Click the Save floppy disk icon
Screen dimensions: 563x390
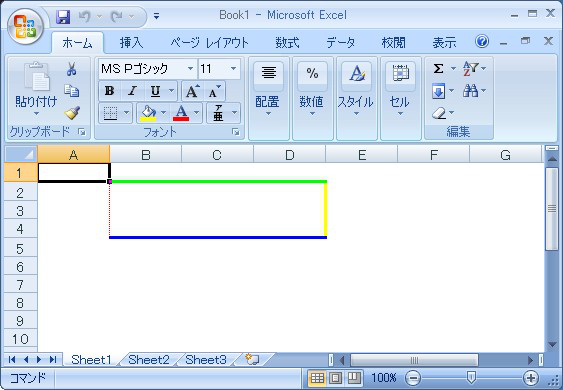(63, 17)
